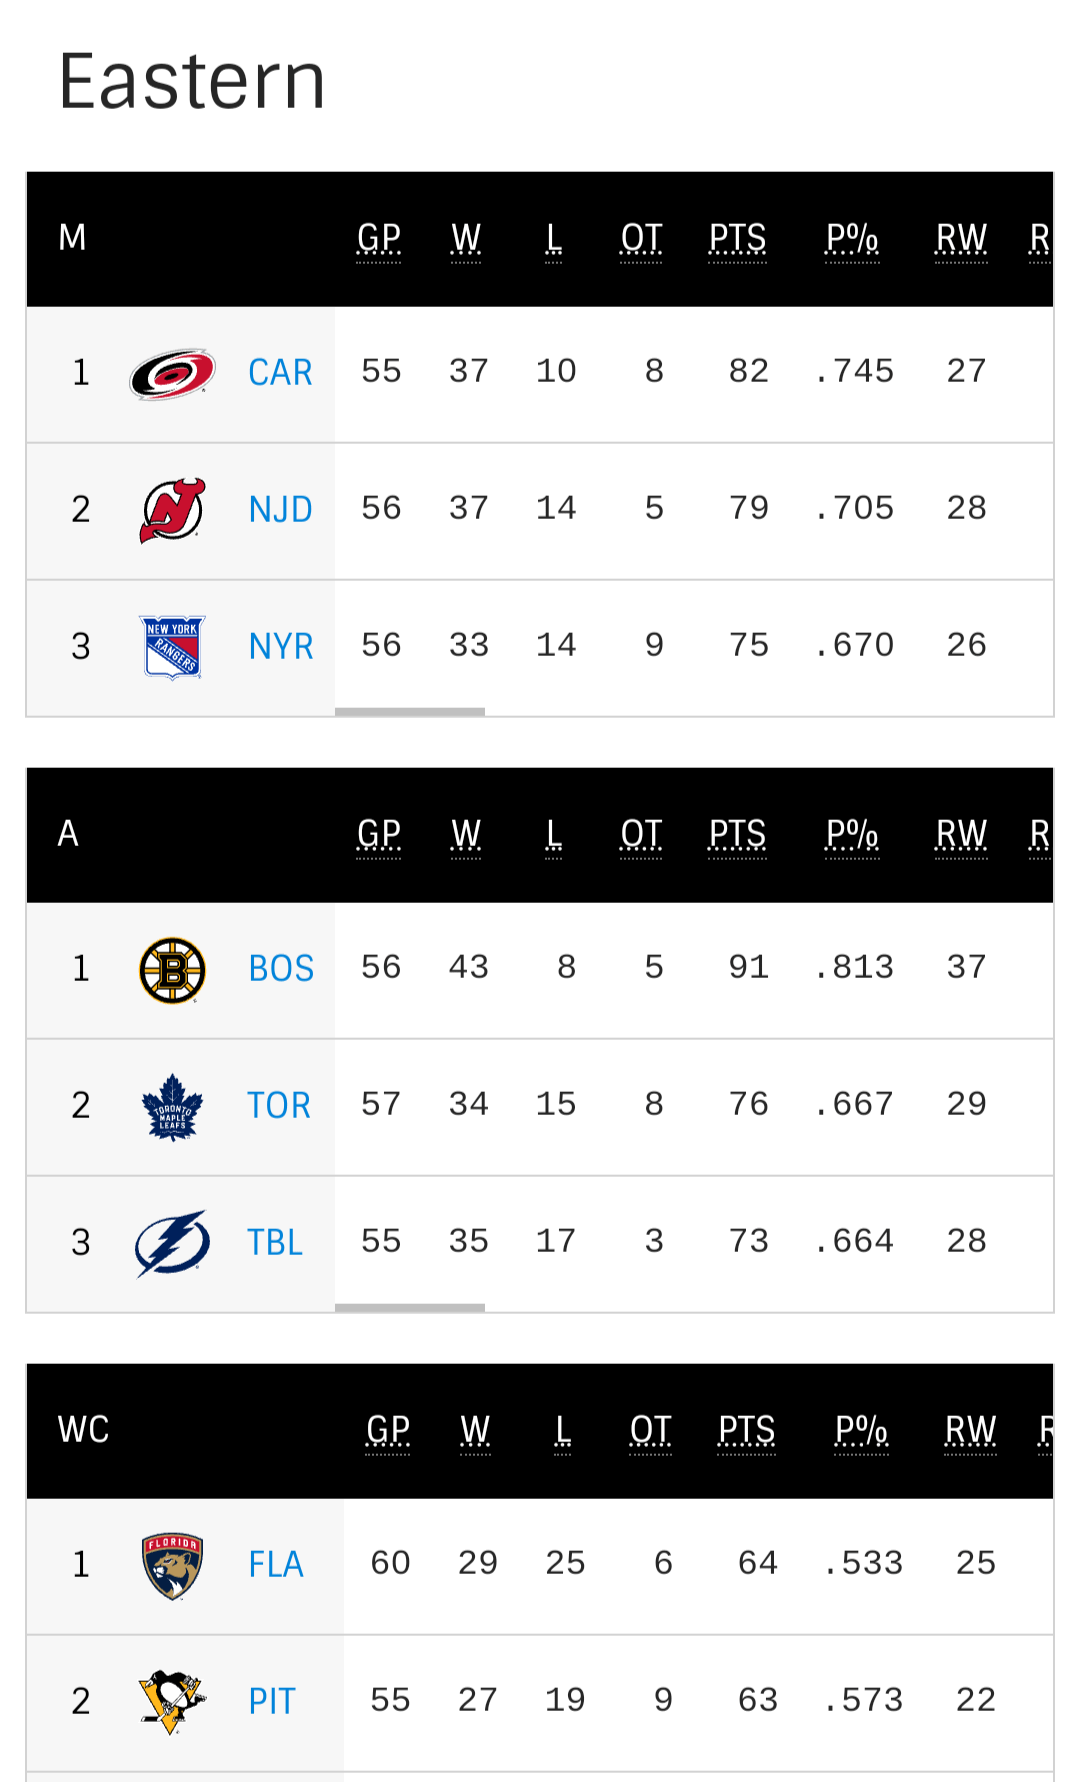Click the Toronto Maple Leafs logo

172,1107
